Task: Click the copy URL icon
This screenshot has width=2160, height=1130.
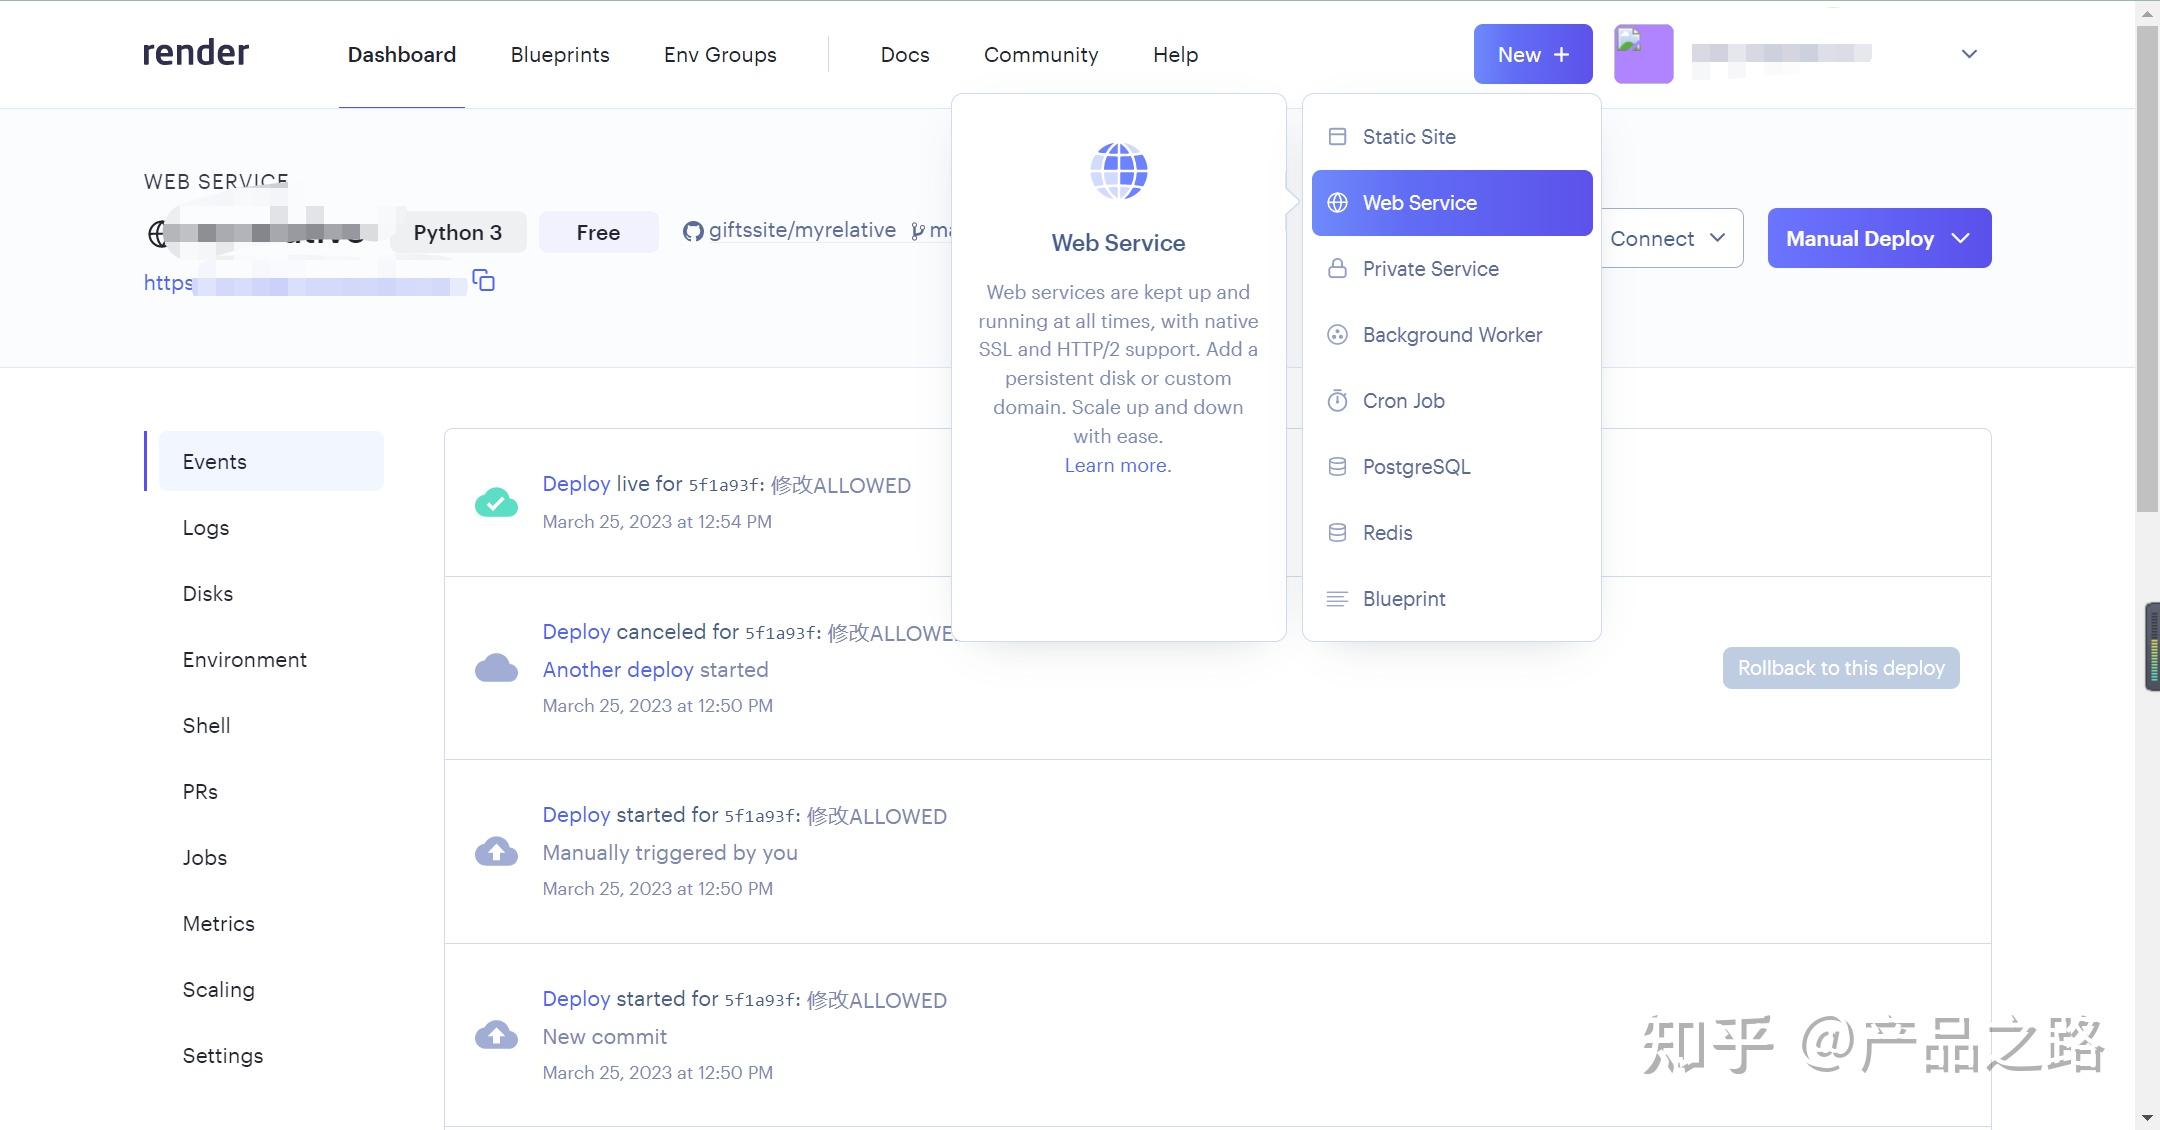Action: (x=484, y=281)
